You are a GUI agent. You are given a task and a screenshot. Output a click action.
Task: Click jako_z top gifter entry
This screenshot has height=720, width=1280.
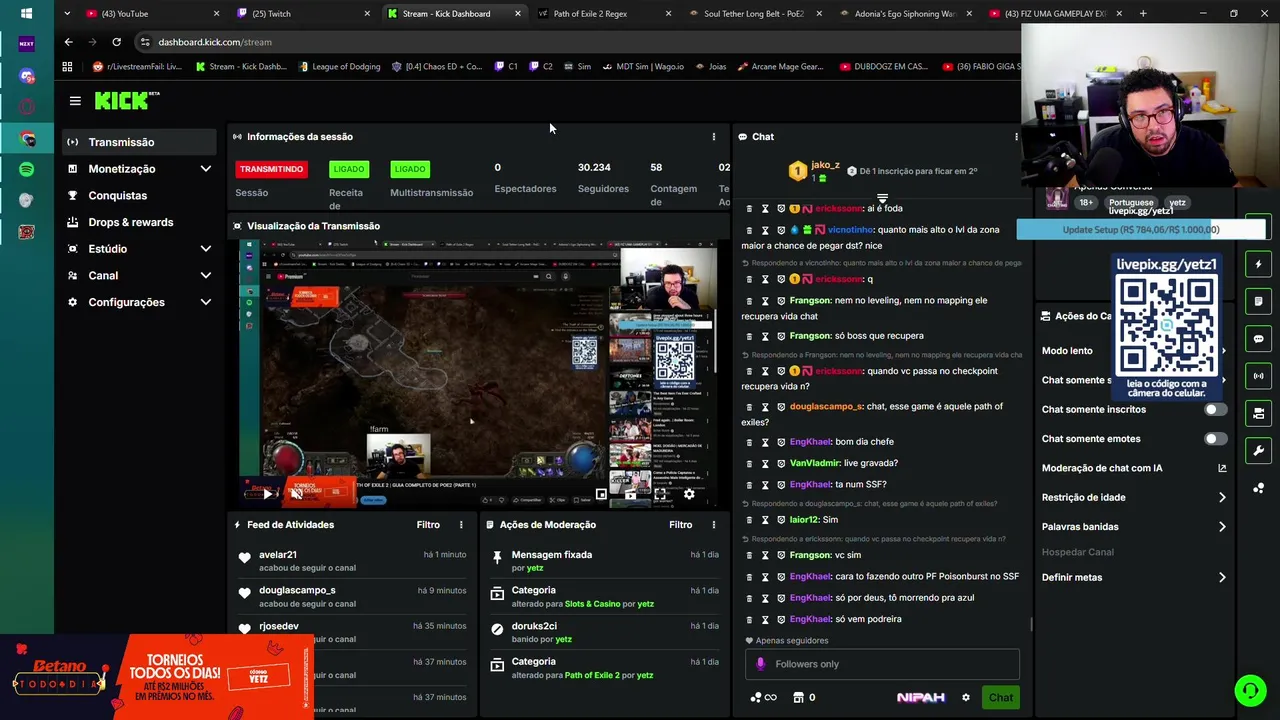[x=815, y=171]
